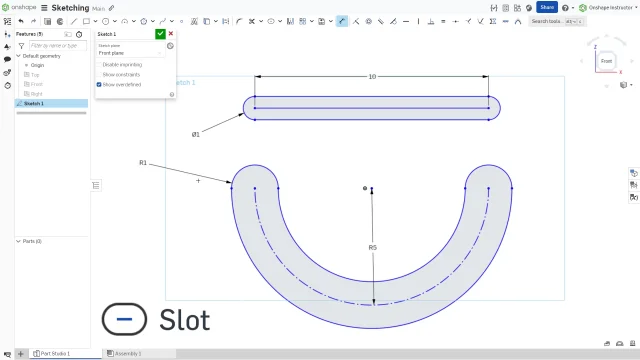Click the highlighted Dimension tool
The image size is (640, 360).
click(342, 21)
